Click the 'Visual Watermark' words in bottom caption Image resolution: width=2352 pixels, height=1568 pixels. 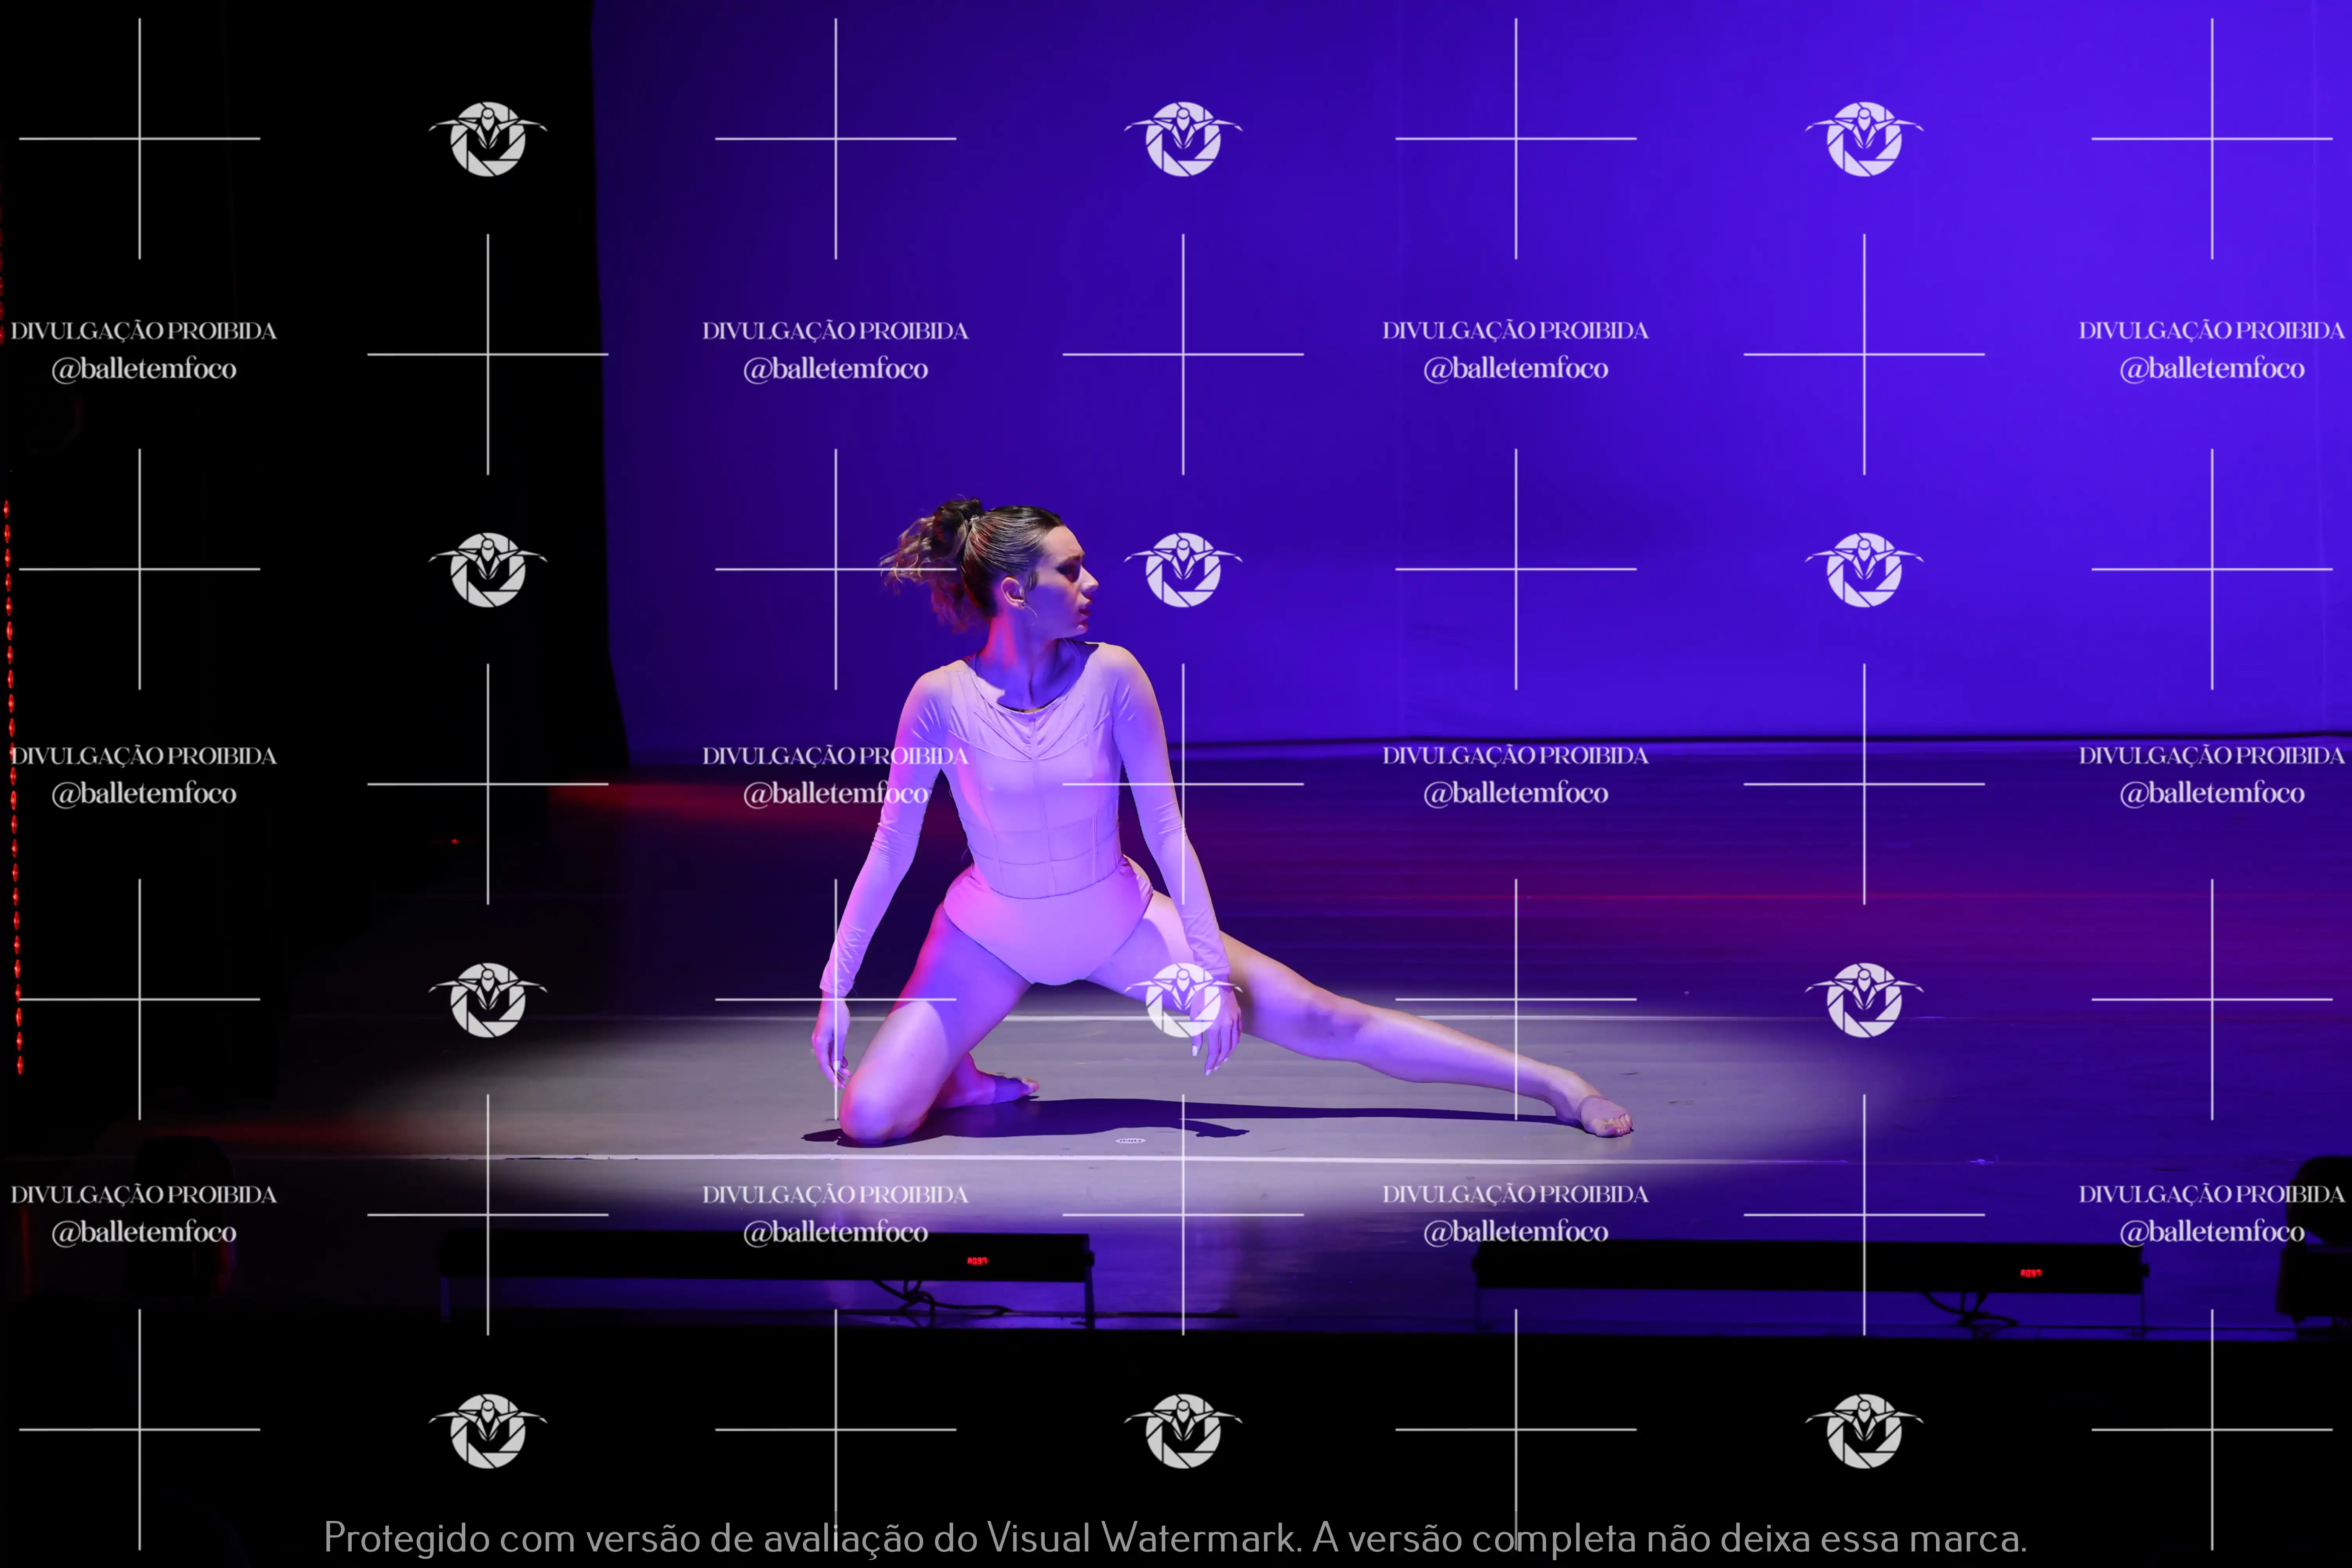click(1142, 1537)
